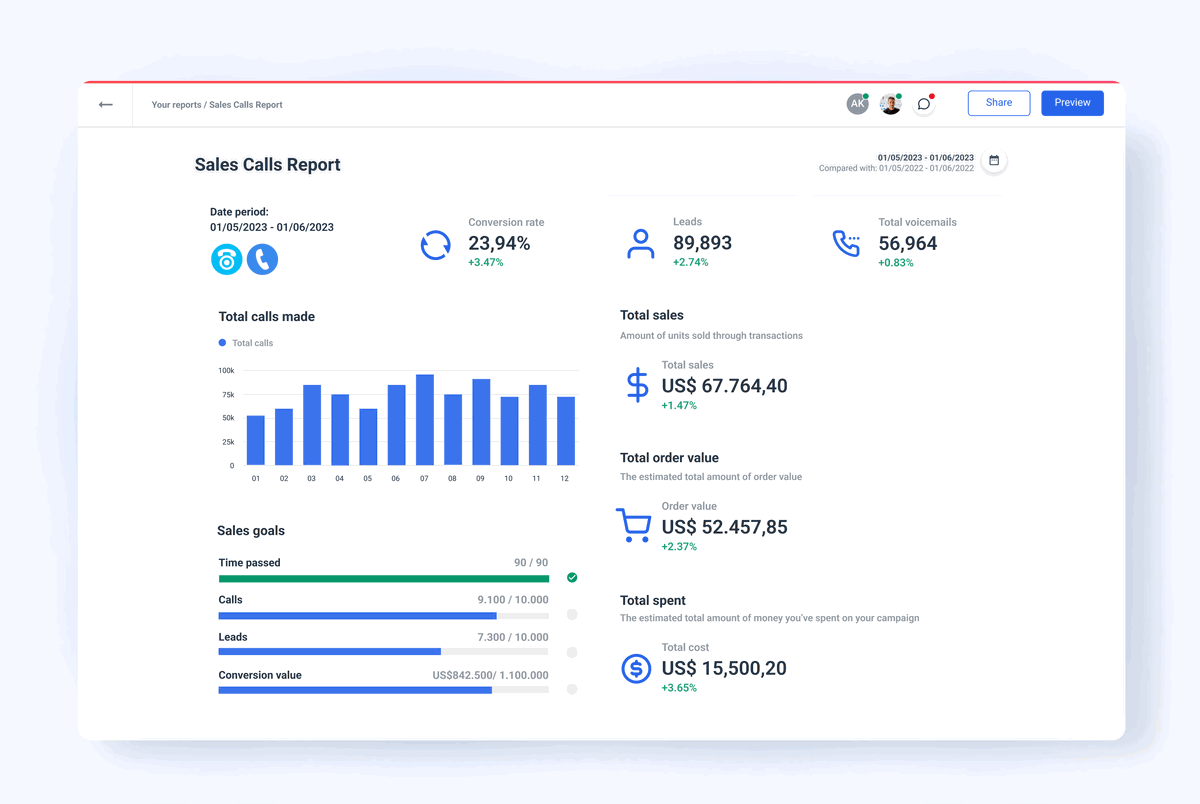Image resolution: width=1200 pixels, height=804 pixels.
Task: Click the back arrow in the header
Action: 105,104
